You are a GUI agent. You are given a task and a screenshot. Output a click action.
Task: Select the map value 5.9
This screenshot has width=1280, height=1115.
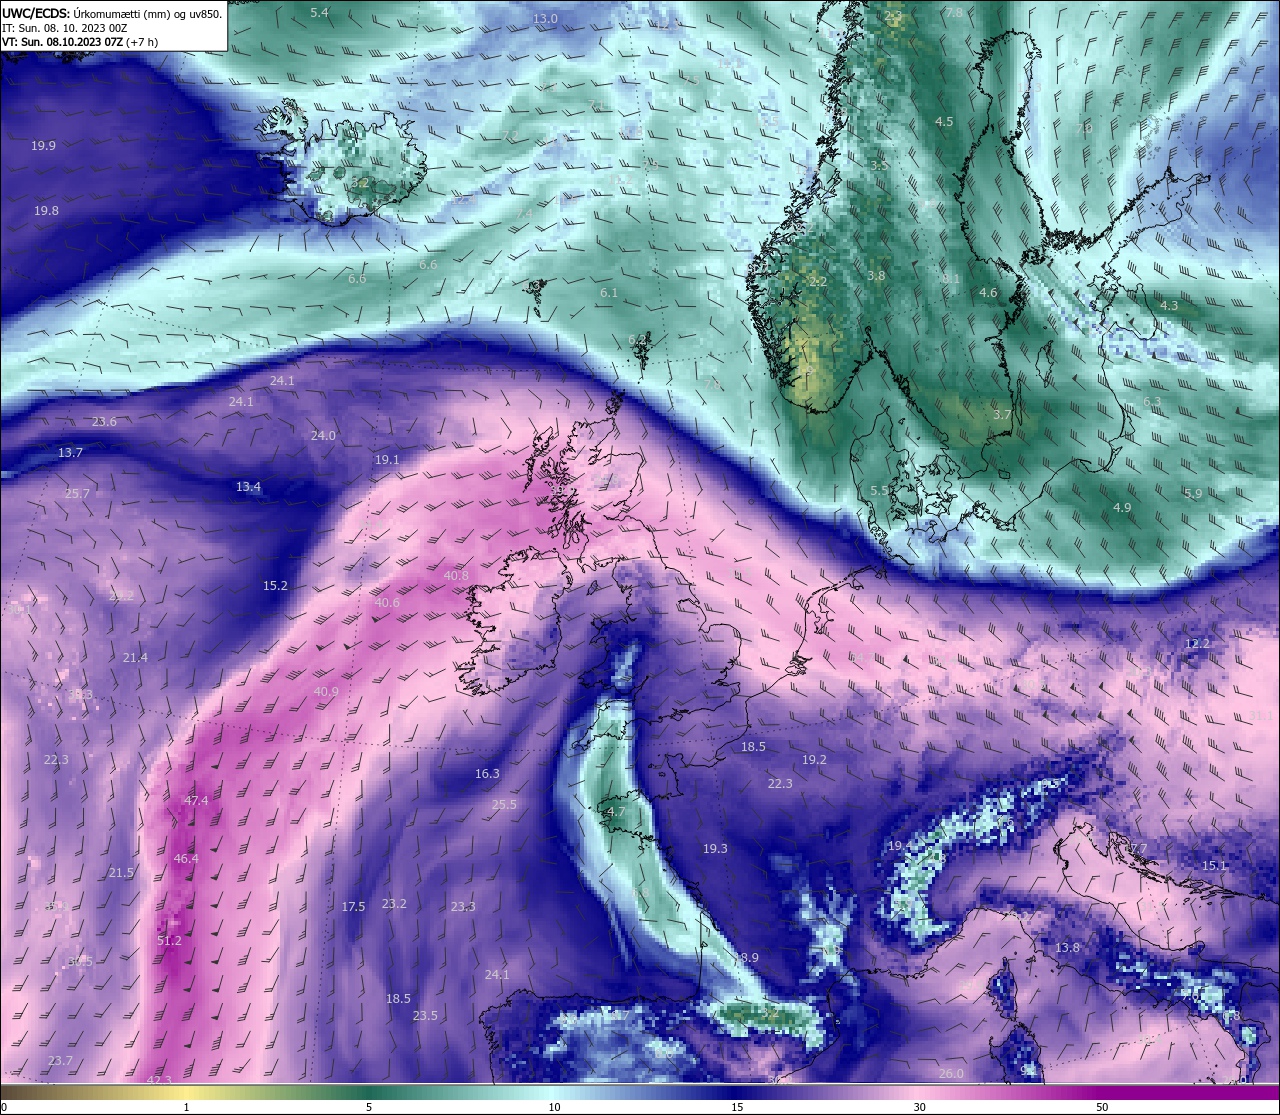(1193, 493)
